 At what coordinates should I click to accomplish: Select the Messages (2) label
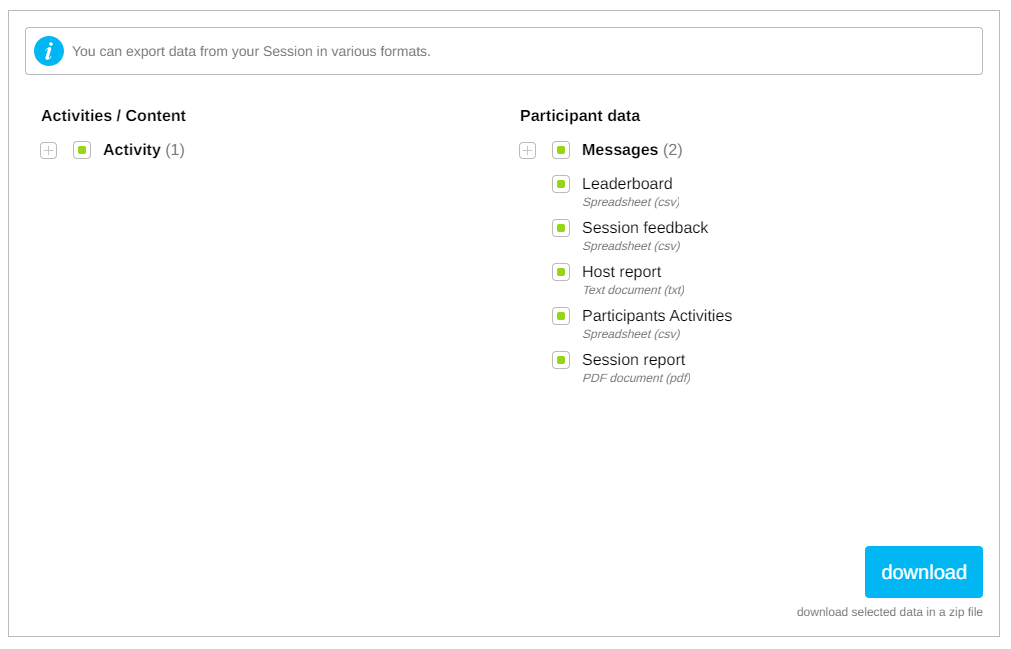pos(631,150)
